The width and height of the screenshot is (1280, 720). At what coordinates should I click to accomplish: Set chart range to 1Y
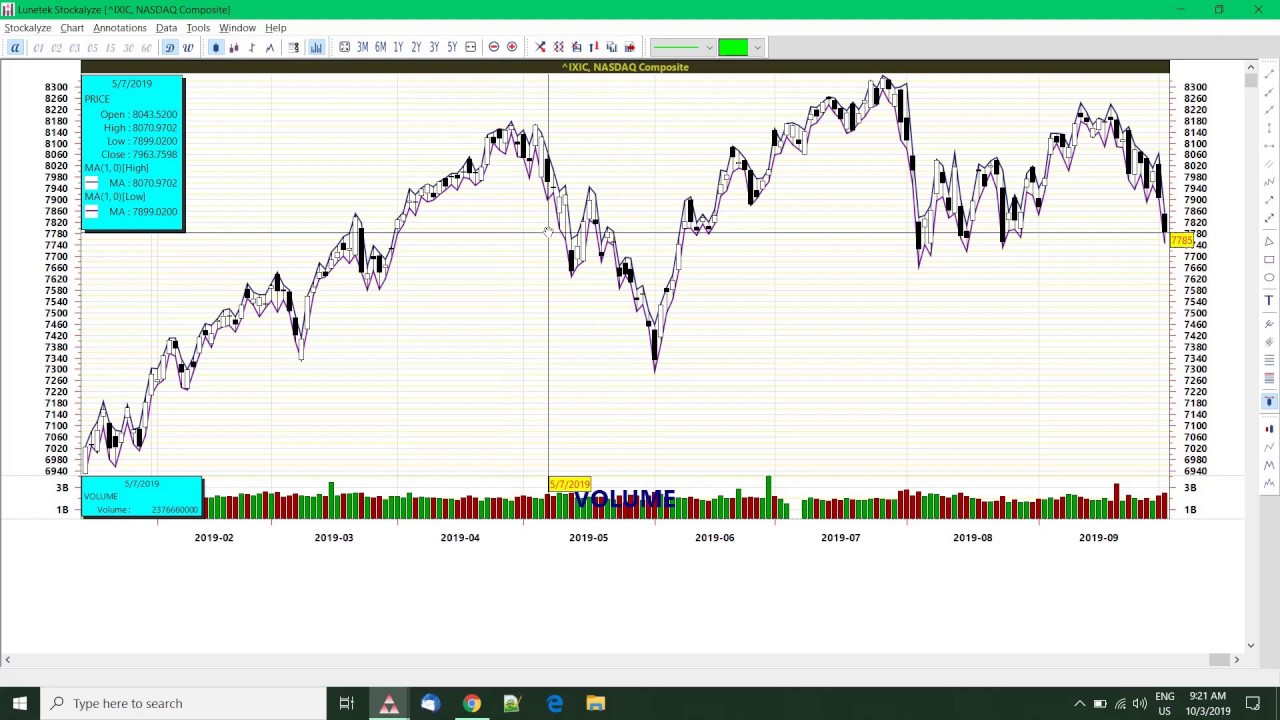[x=398, y=47]
